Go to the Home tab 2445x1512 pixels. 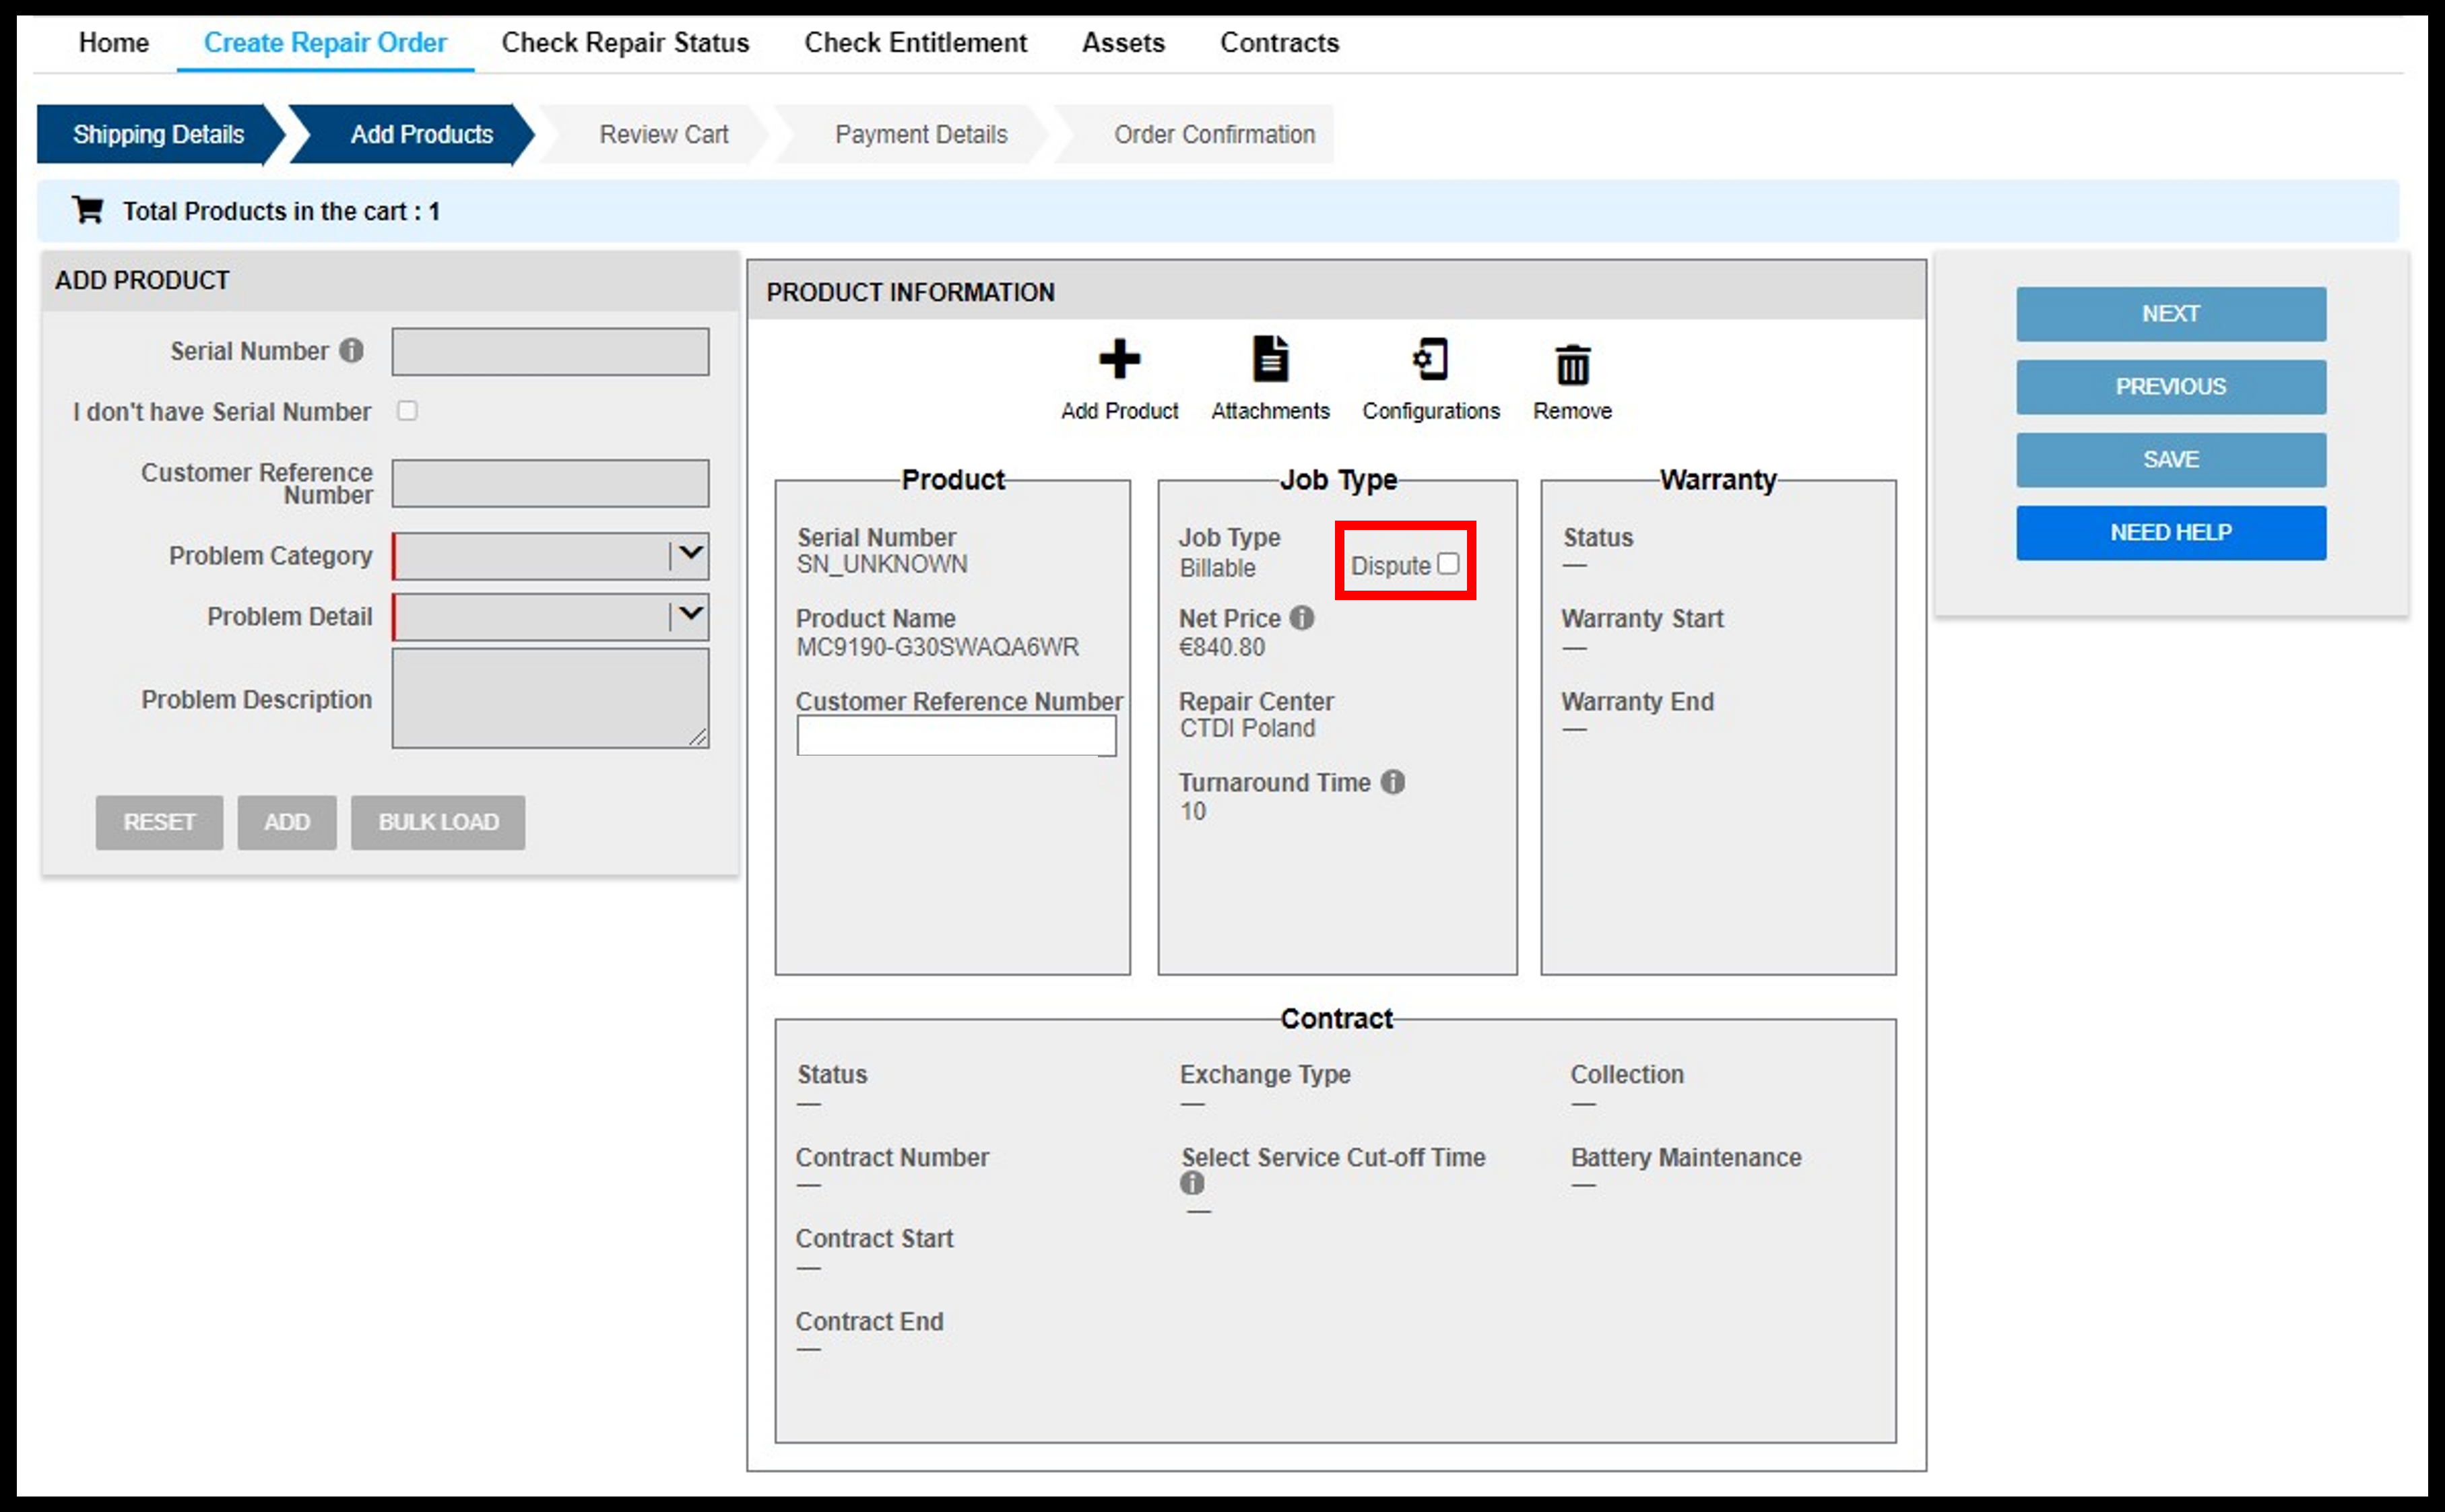114,42
